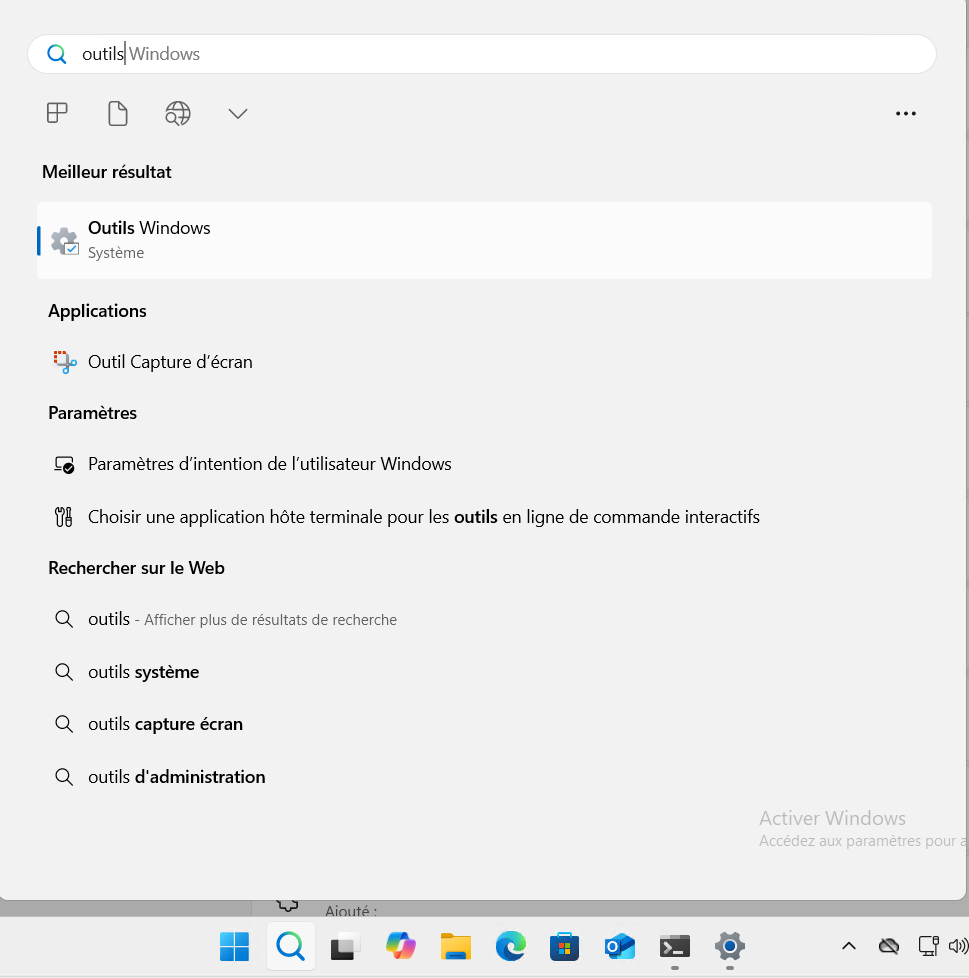Select web suggestion outils capture écran
The width and height of the screenshot is (969, 978).
pos(484,724)
